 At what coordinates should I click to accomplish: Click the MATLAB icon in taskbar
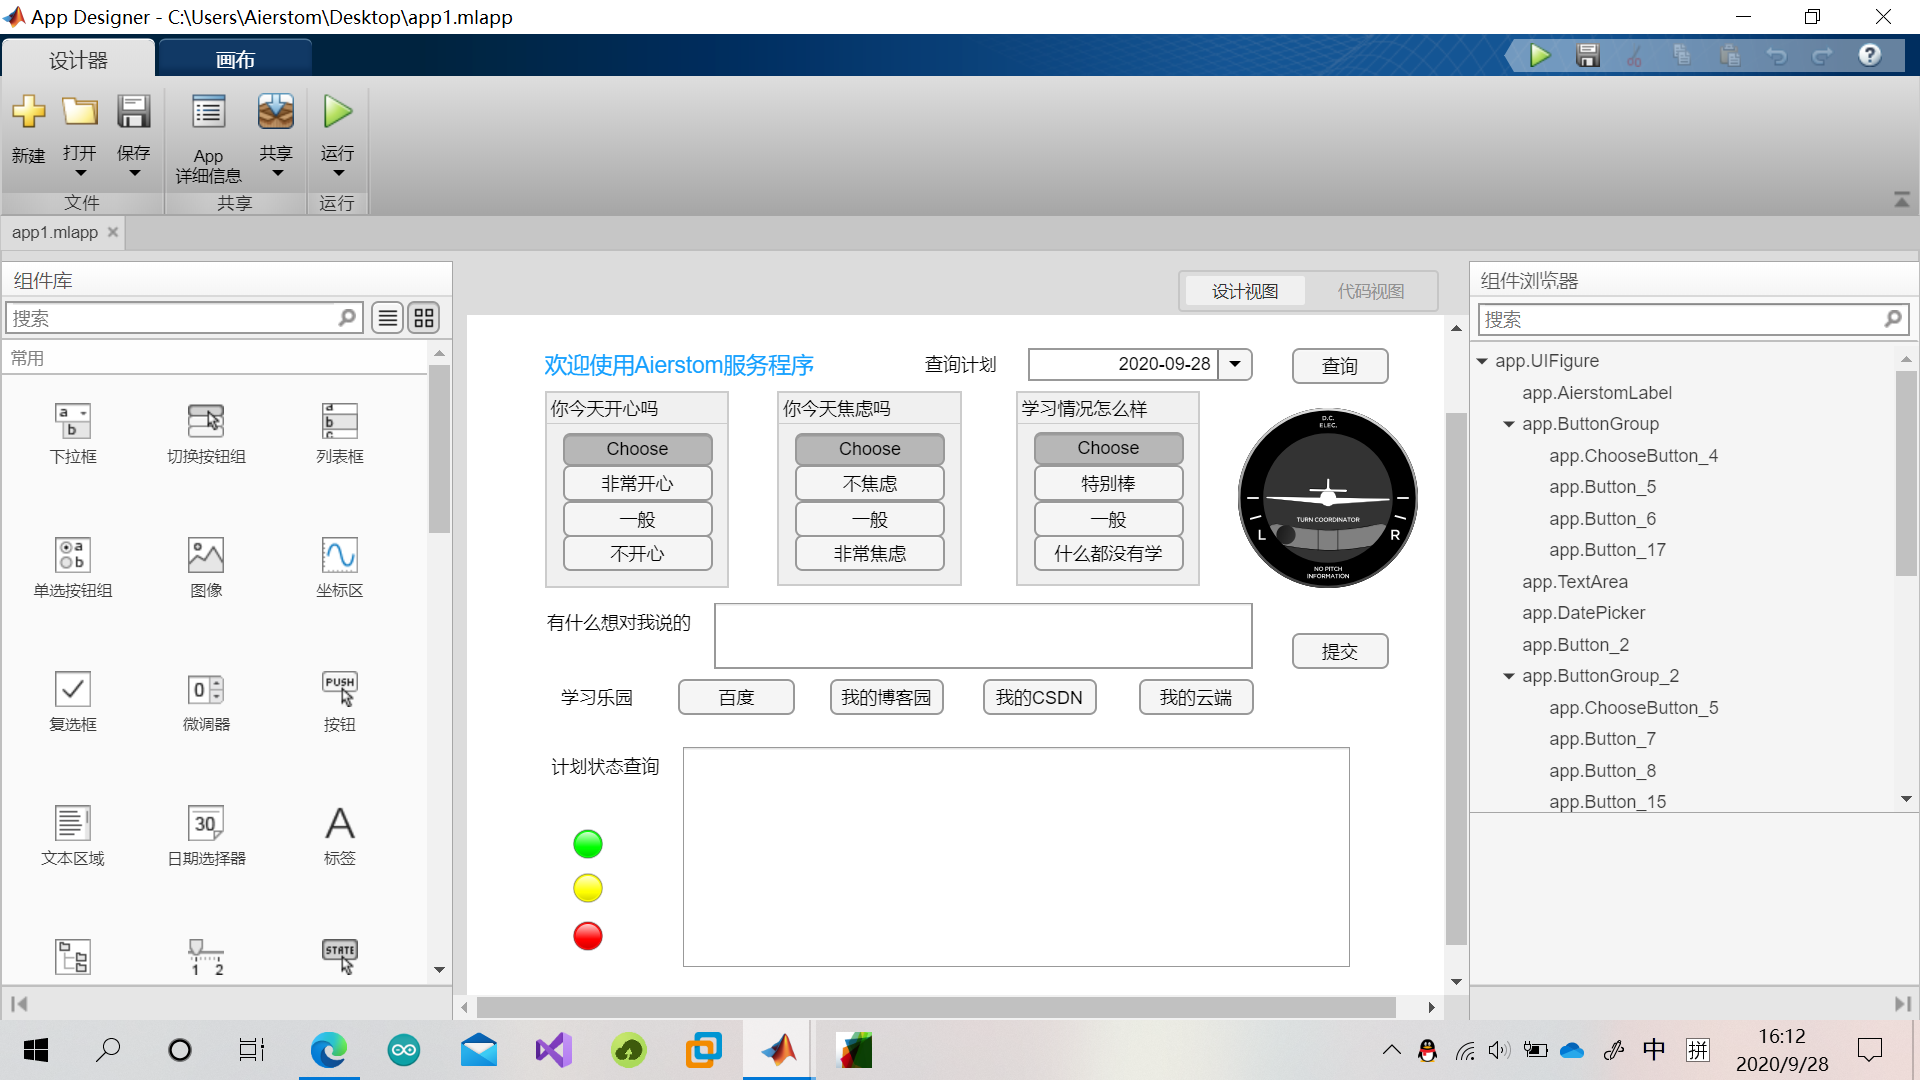point(778,1050)
